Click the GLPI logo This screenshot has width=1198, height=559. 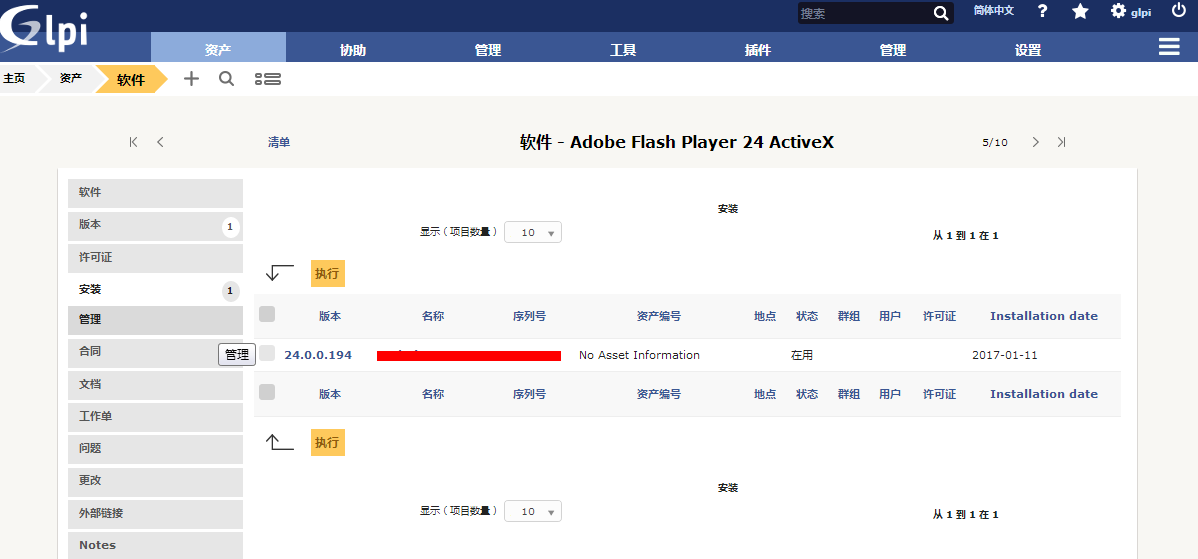click(44, 29)
